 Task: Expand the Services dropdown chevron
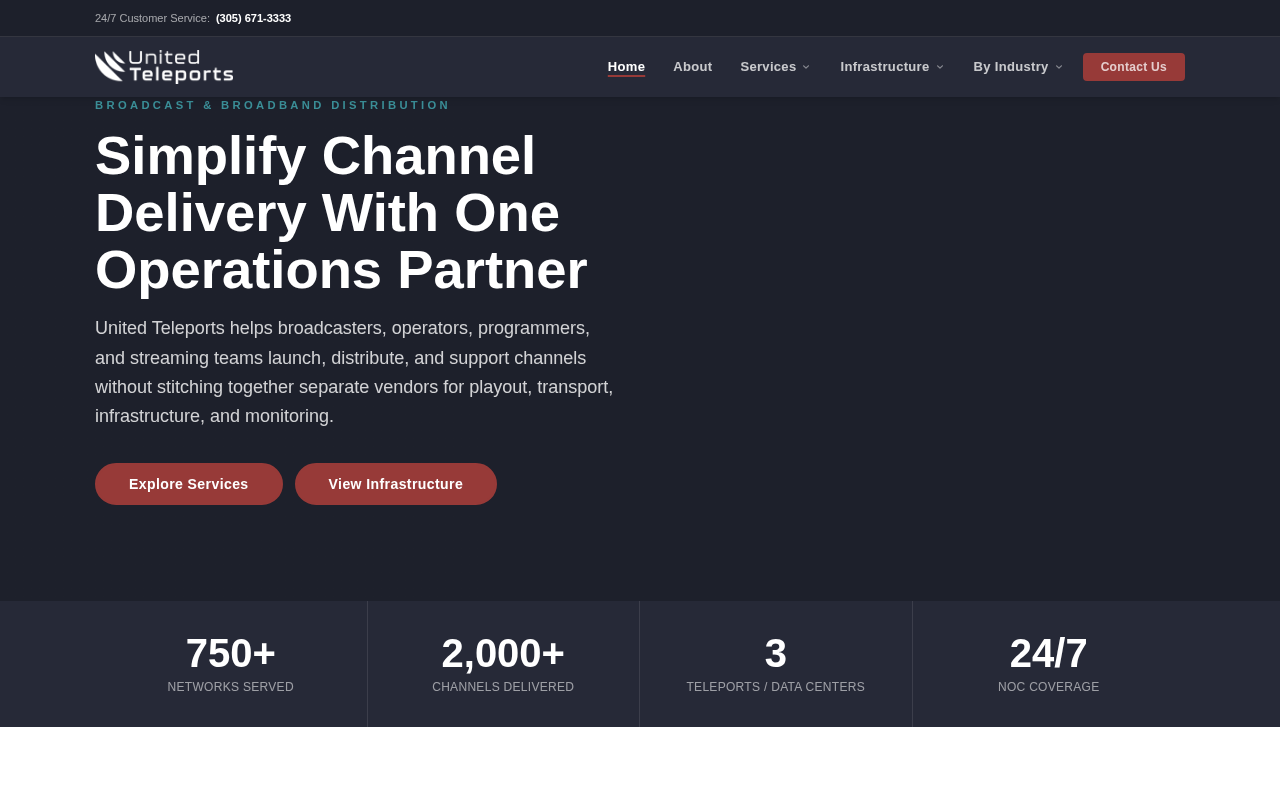click(x=806, y=67)
